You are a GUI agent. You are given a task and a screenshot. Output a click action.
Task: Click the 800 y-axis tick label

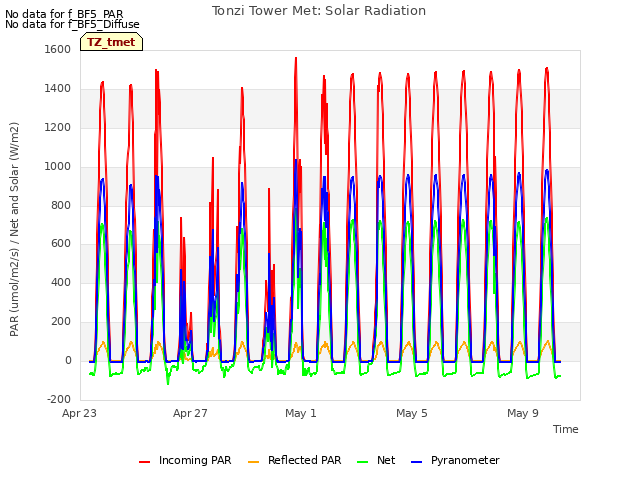(61, 205)
